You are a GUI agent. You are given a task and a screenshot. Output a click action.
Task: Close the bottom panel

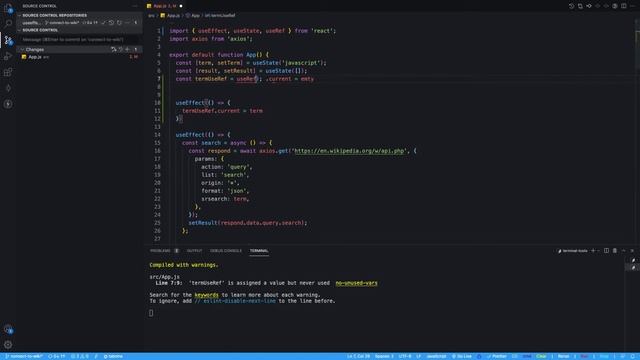pos(632,251)
